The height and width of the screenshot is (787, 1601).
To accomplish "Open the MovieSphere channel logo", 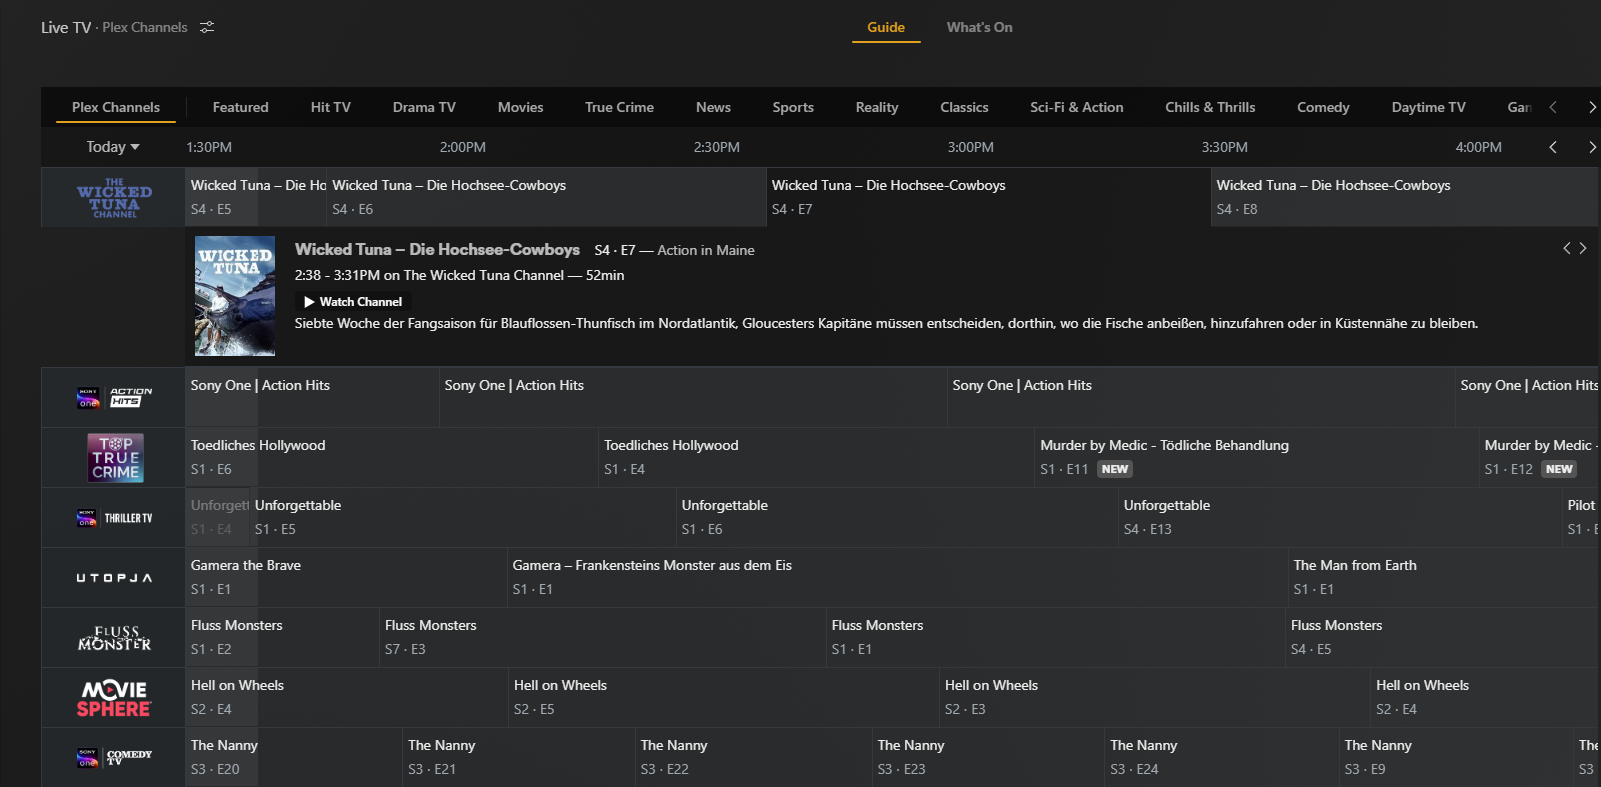I will (114, 698).
